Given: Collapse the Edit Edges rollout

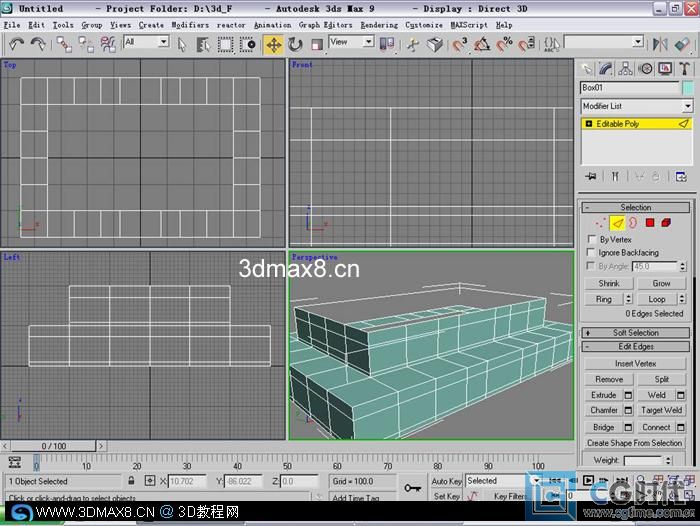Looking at the screenshot, I should pos(636,346).
